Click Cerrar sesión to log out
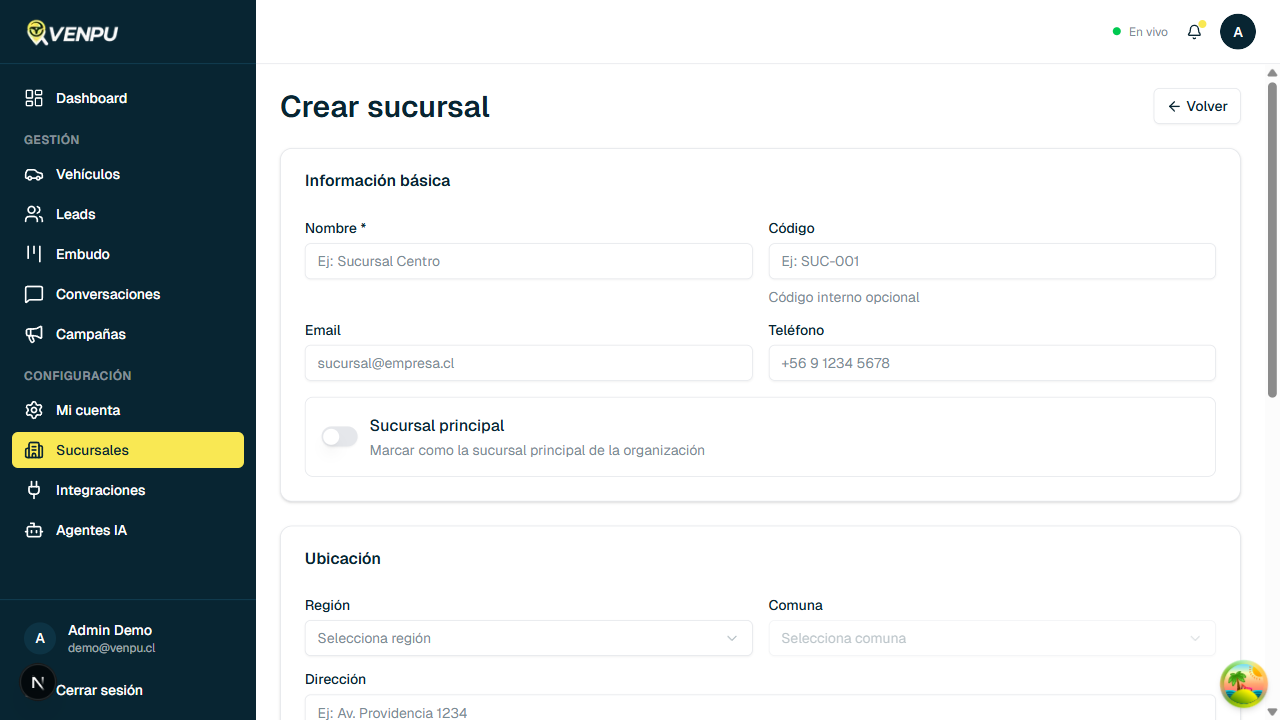Screen dimensions: 1280x720 tap(99, 690)
